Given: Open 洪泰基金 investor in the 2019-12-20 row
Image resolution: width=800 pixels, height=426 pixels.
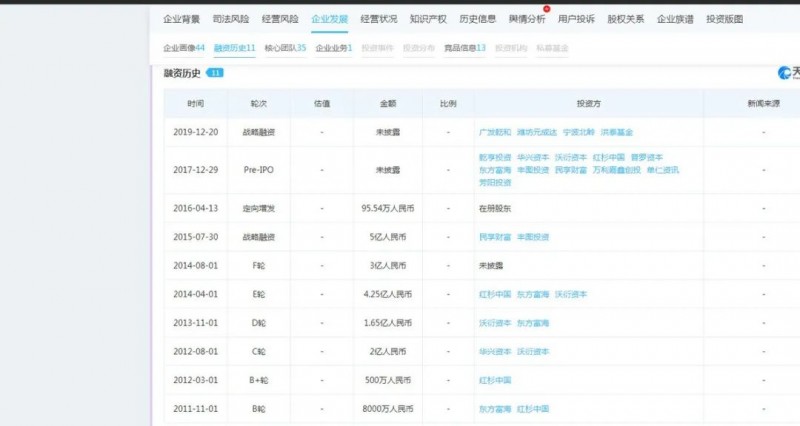Looking at the screenshot, I should tap(617, 132).
